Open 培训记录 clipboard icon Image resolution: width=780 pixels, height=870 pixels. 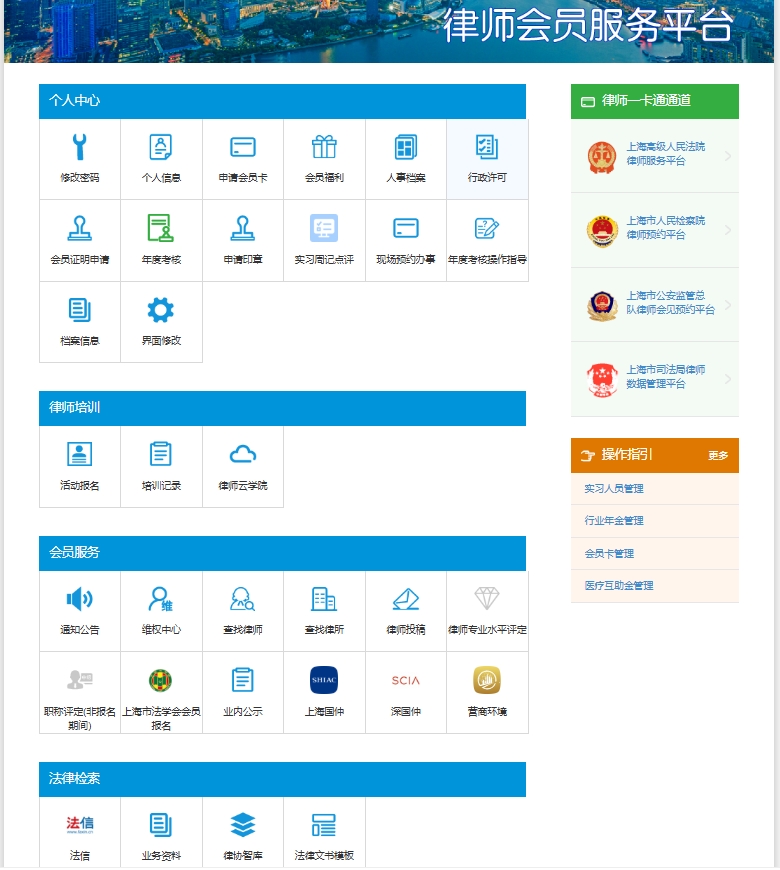[x=161, y=454]
